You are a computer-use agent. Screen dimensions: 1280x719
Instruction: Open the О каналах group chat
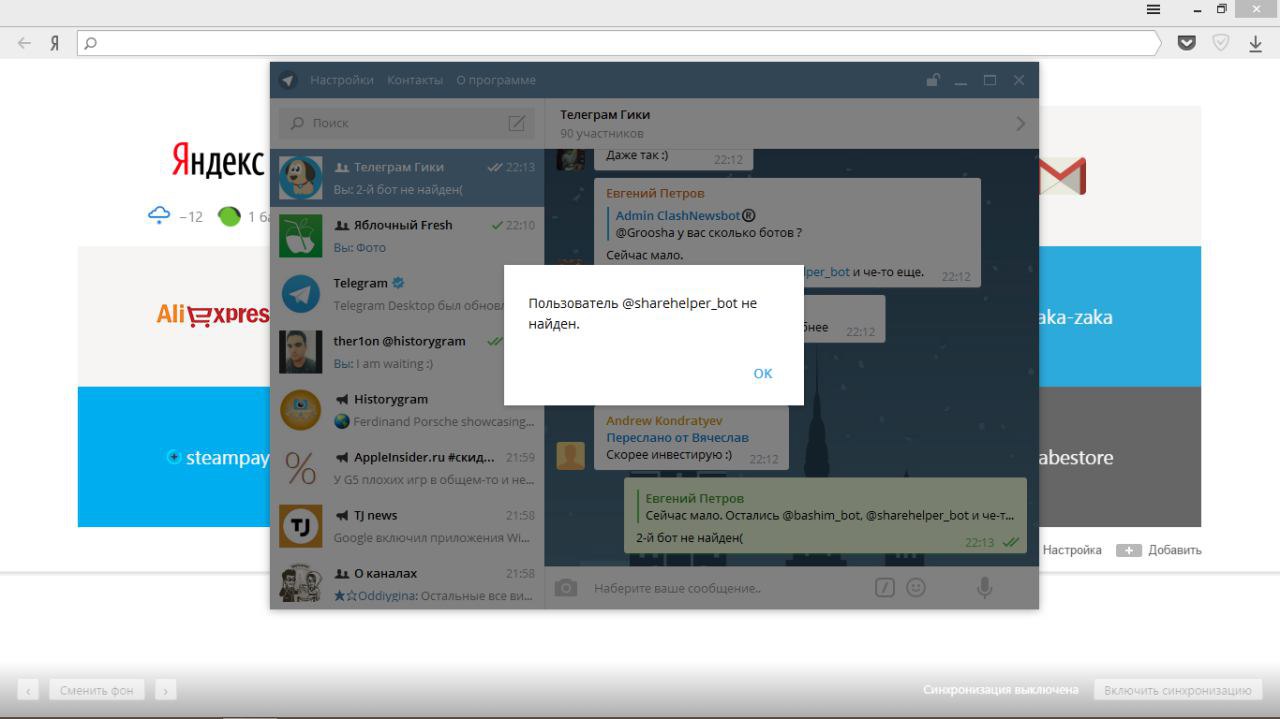[407, 582]
